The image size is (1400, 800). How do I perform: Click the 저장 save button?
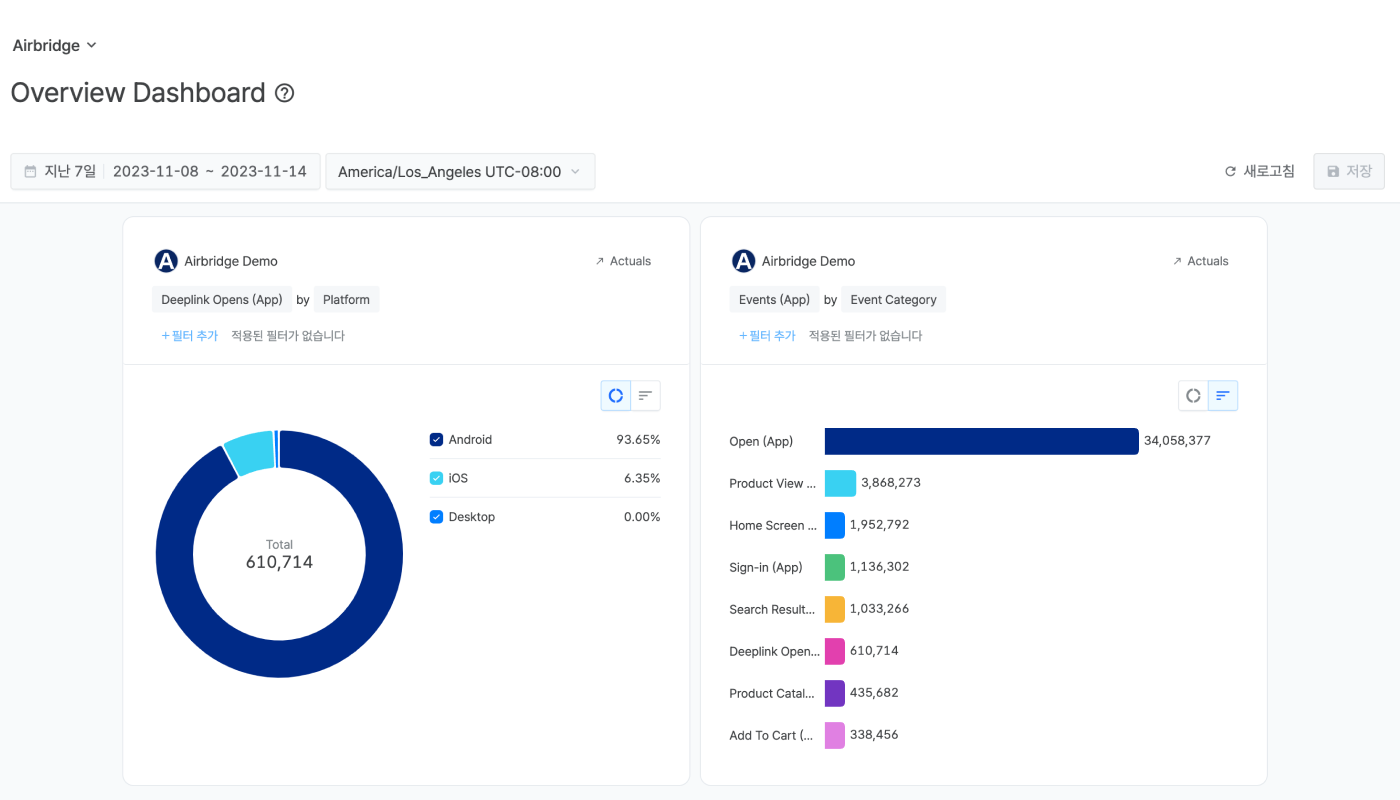tap(1349, 171)
